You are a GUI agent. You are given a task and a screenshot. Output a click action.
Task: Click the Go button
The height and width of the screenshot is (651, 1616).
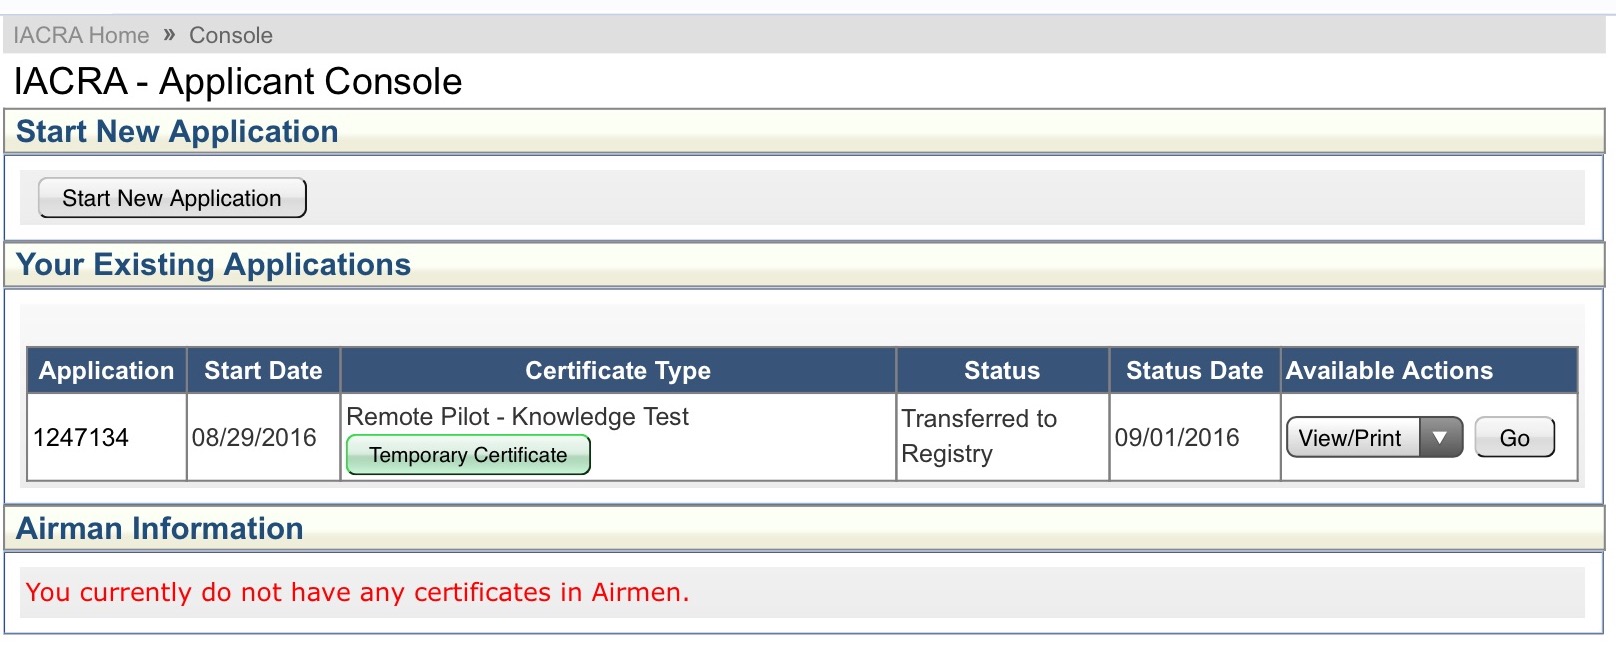(x=1514, y=438)
